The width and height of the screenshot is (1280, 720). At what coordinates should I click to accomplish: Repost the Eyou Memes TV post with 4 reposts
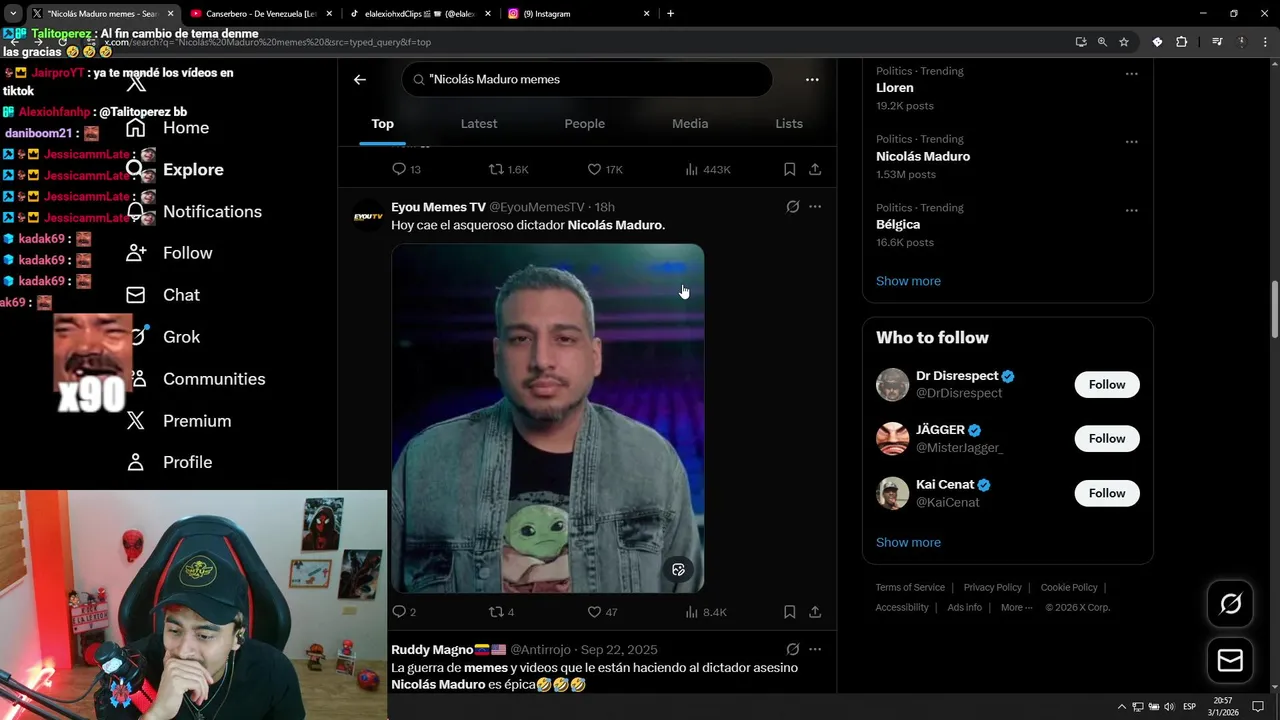[501, 612]
